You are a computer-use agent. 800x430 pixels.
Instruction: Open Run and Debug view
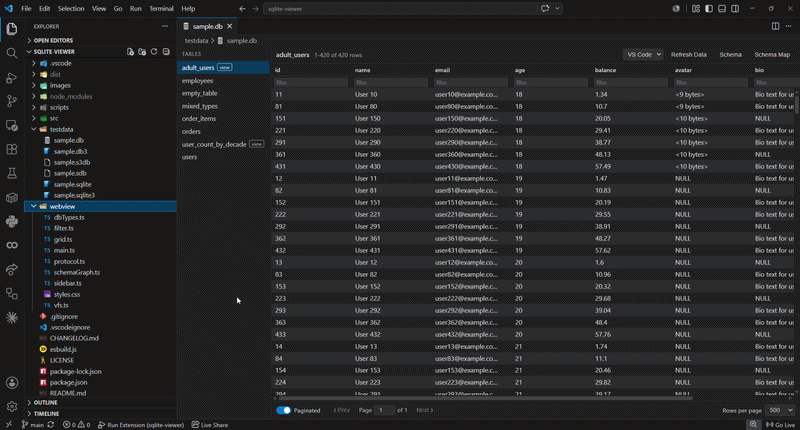[12, 78]
